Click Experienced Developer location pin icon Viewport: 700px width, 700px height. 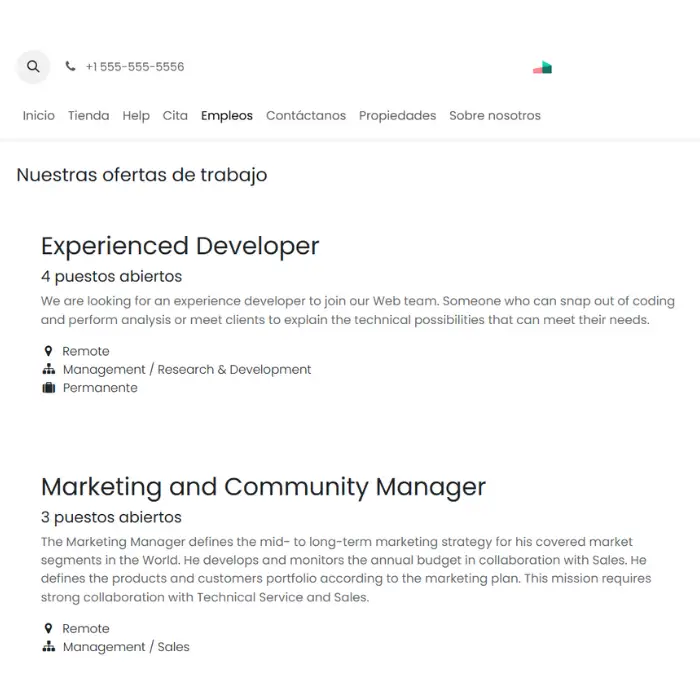point(48,352)
